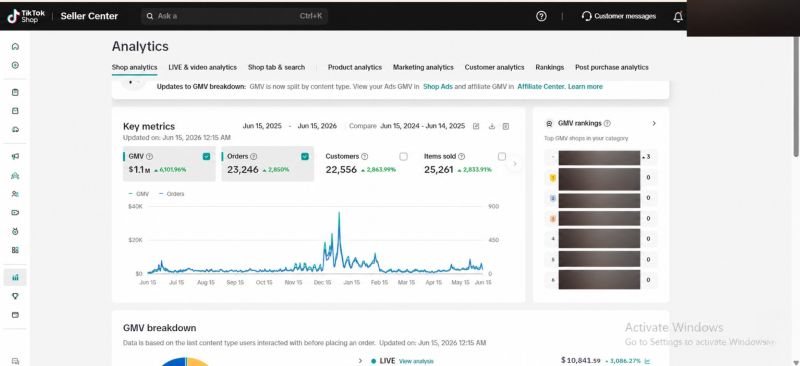Image resolution: width=800 pixels, height=366 pixels.
Task: Follow the Shop Ads link
Action: point(438,87)
